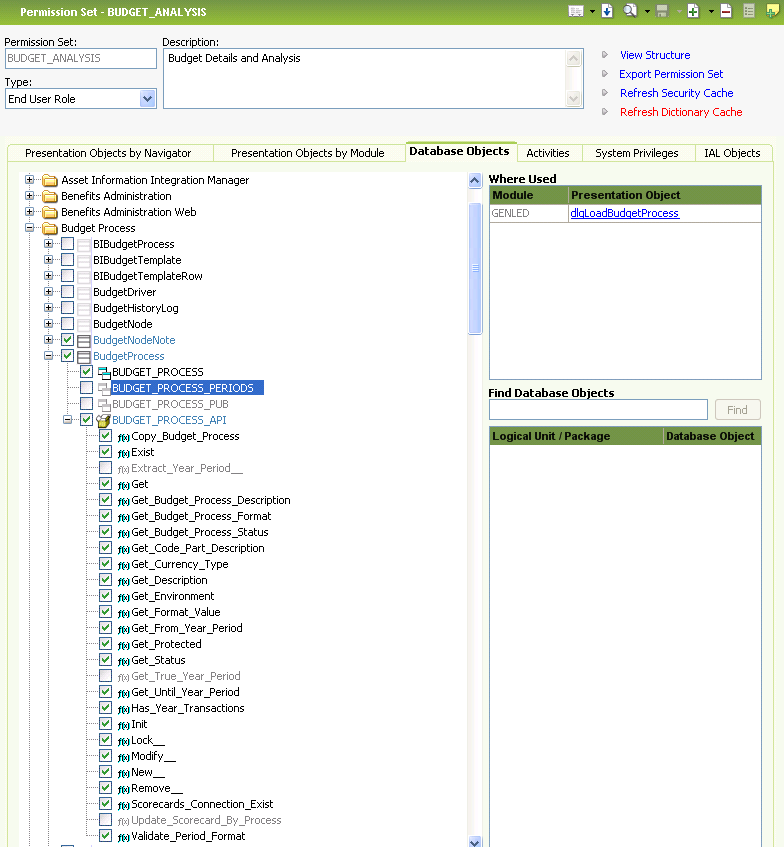Image resolution: width=784 pixels, height=847 pixels.
Task: Click the populate (blue down-arrow) toolbar icon
Action: (607, 11)
